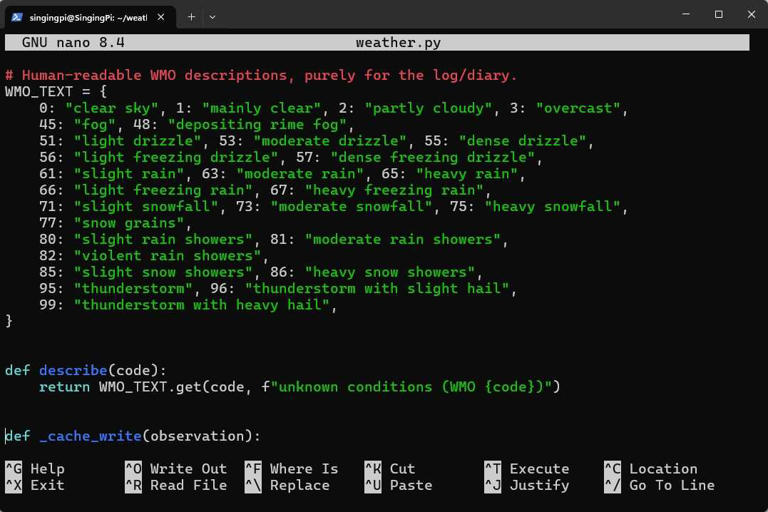Open a new terminal tab with plus button

[192, 17]
